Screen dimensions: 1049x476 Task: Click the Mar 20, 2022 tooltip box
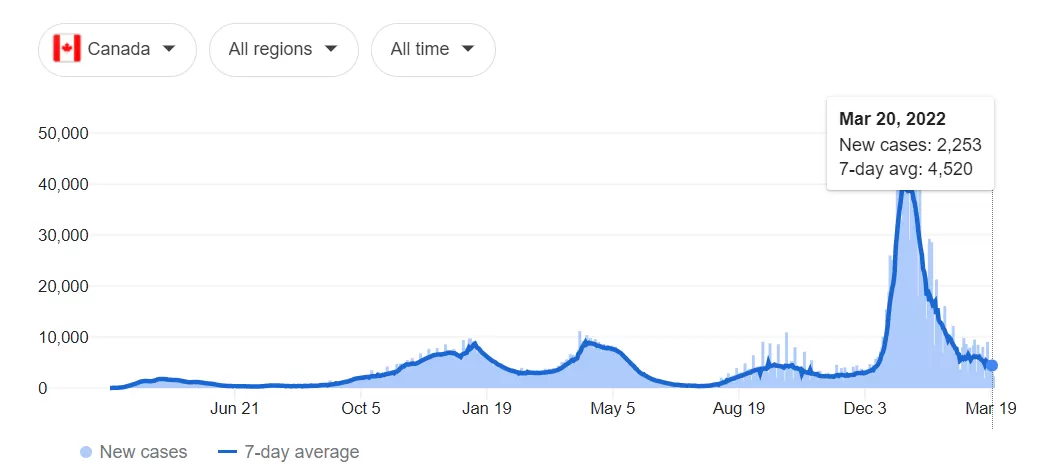911,144
